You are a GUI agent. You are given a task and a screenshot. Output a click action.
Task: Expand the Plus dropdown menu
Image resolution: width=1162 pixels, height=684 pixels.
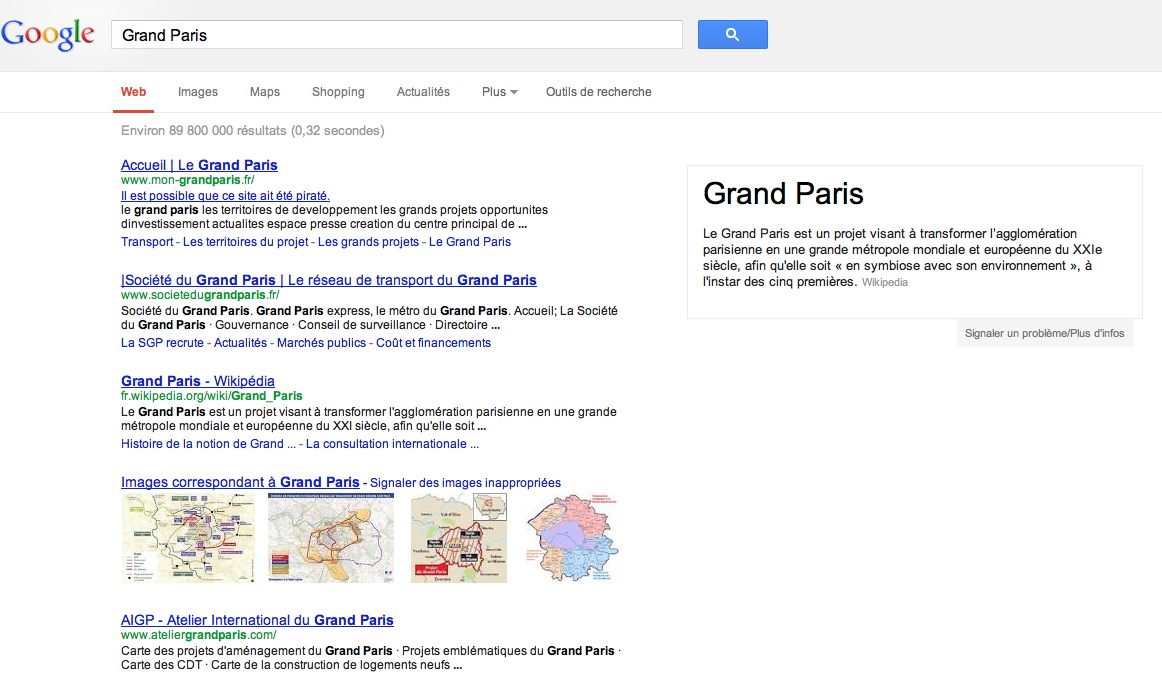click(x=499, y=92)
